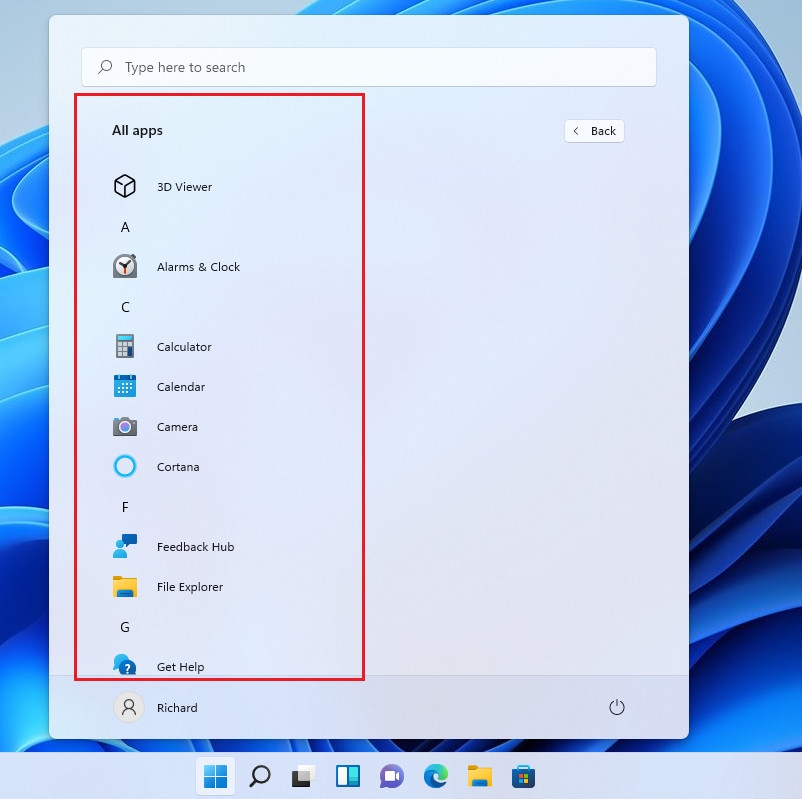Click the Back button

click(x=594, y=130)
